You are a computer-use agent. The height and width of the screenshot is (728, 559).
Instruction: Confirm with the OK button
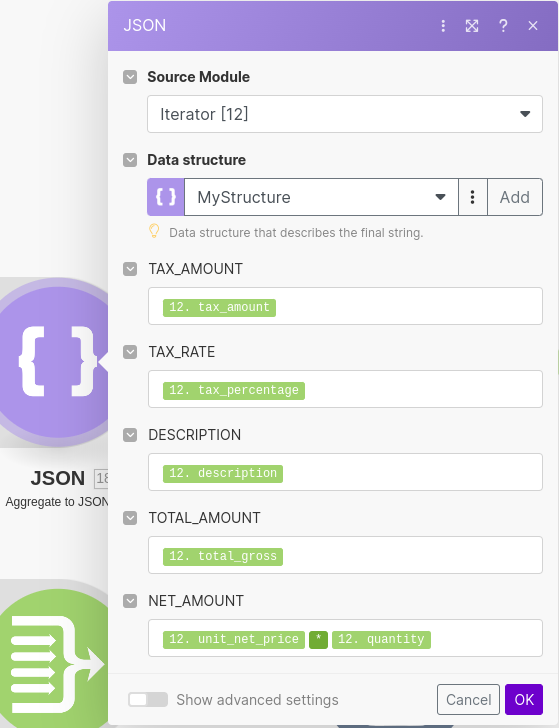point(524,699)
